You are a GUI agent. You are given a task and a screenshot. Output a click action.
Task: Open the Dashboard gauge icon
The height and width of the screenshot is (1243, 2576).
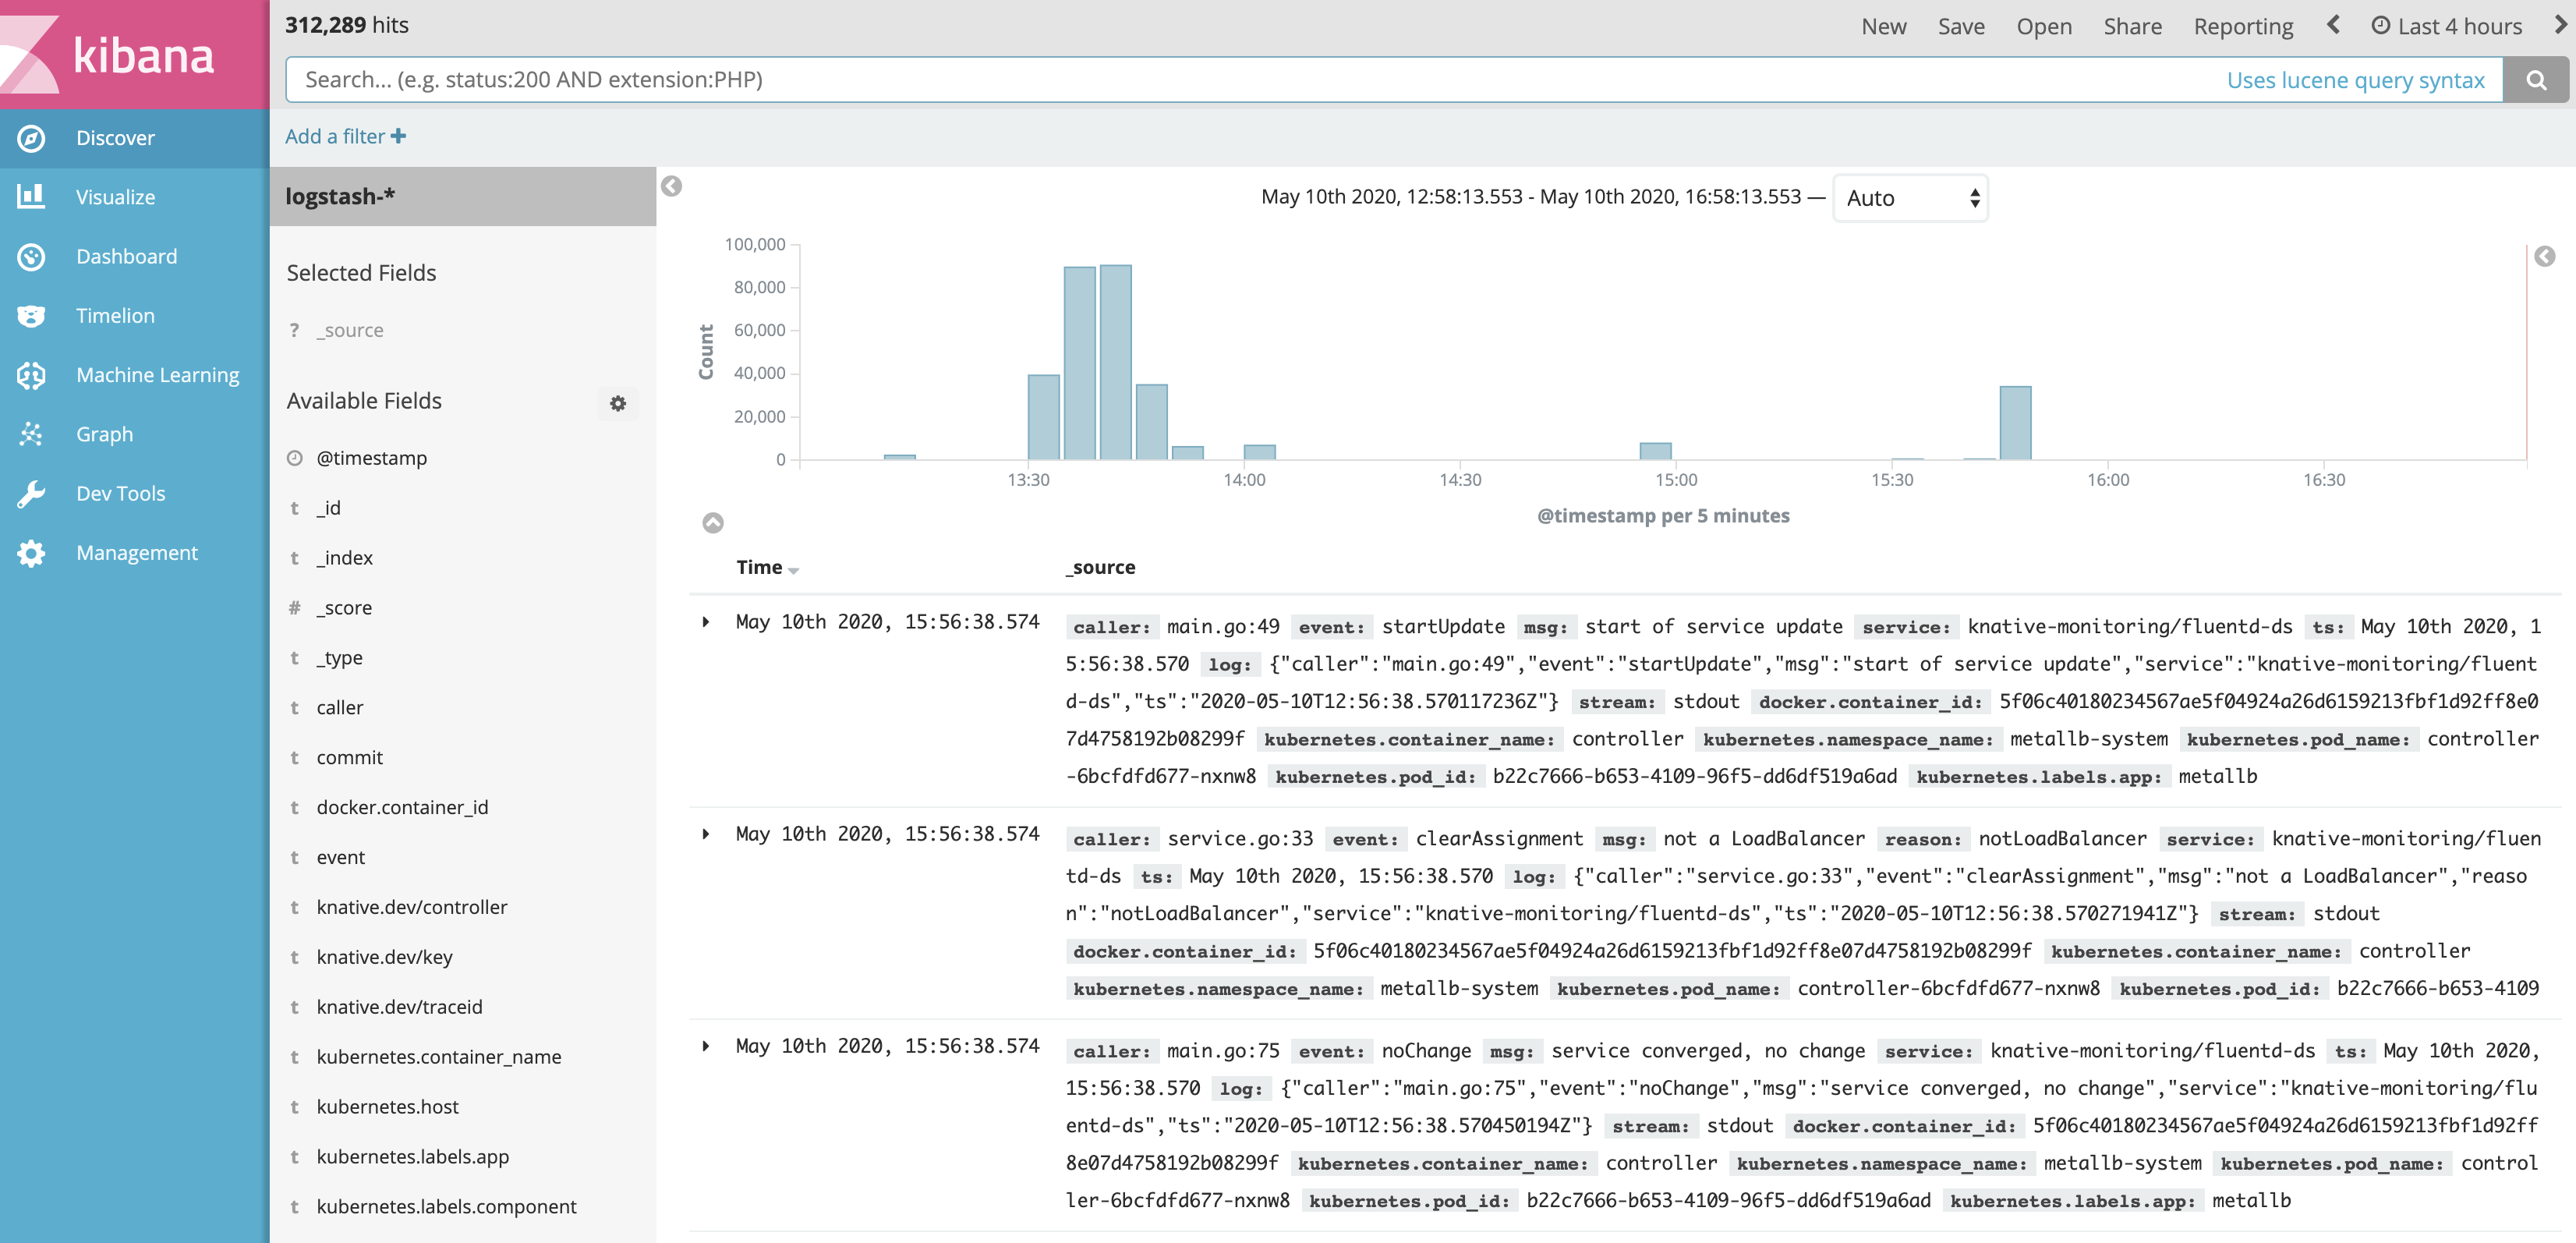(31, 256)
